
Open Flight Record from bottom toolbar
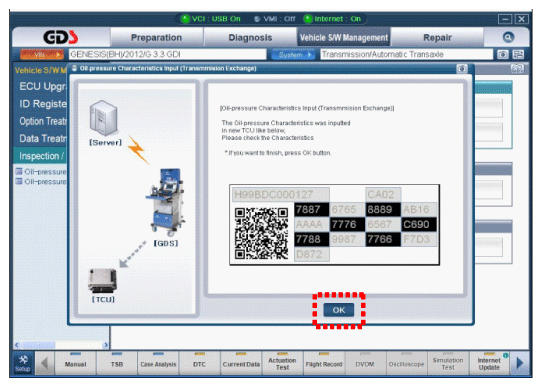[x=324, y=364]
